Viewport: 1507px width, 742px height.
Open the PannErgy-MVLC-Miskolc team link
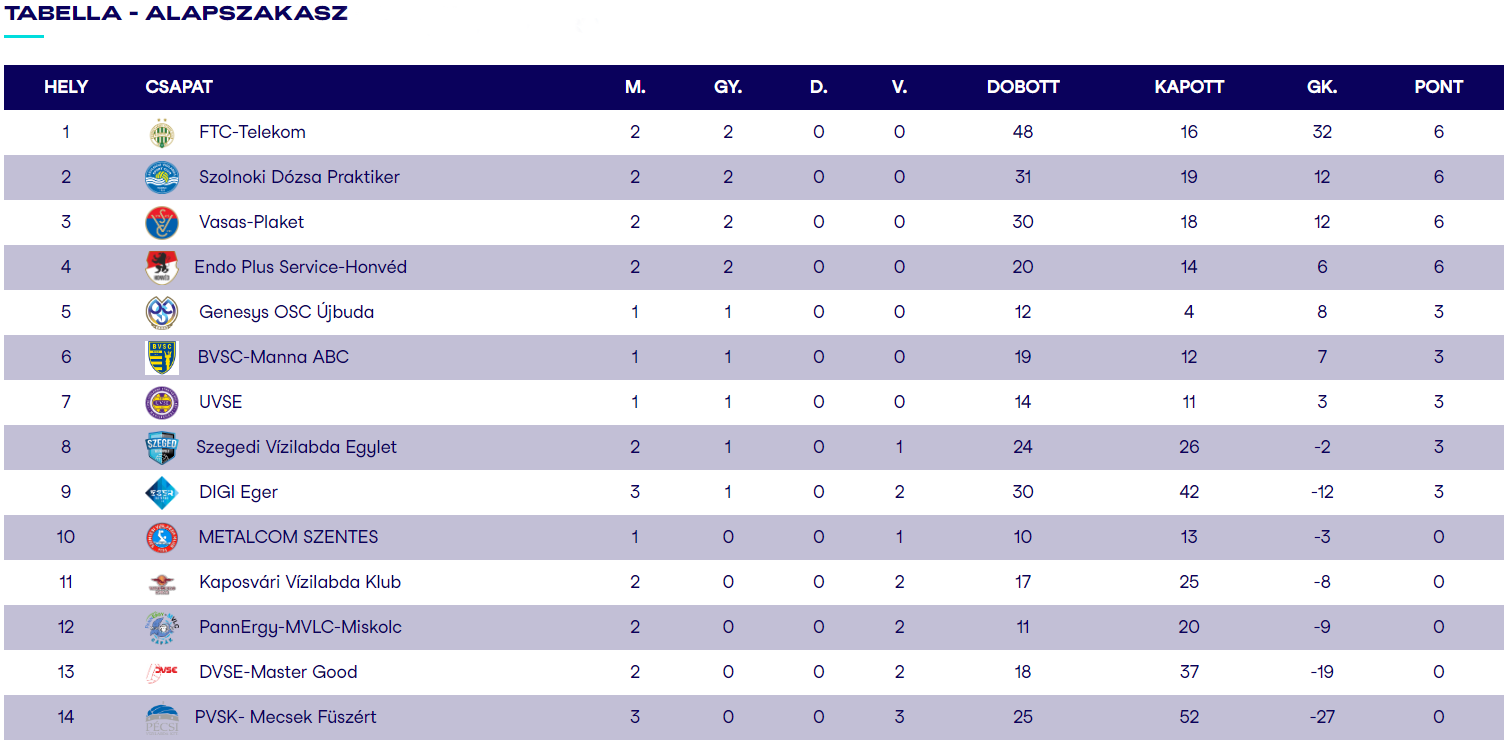point(300,627)
